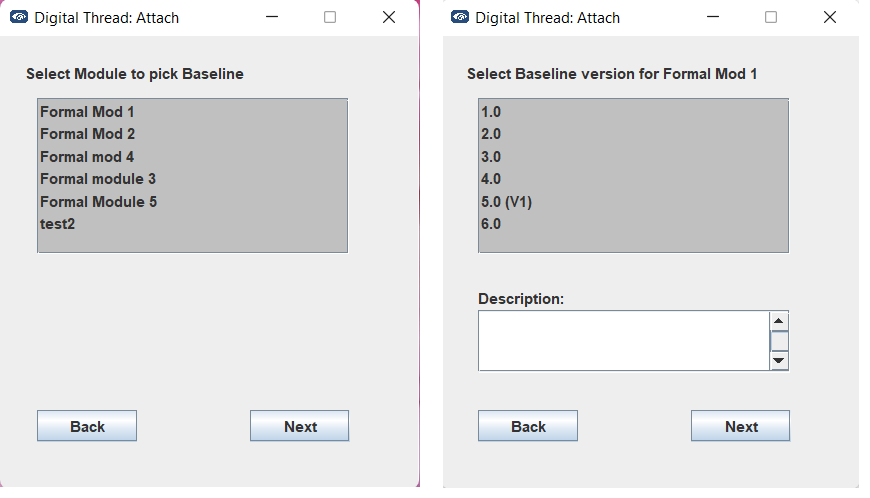Click Next in the Select Baseline version dialog
870x498 pixels.
tap(740, 426)
